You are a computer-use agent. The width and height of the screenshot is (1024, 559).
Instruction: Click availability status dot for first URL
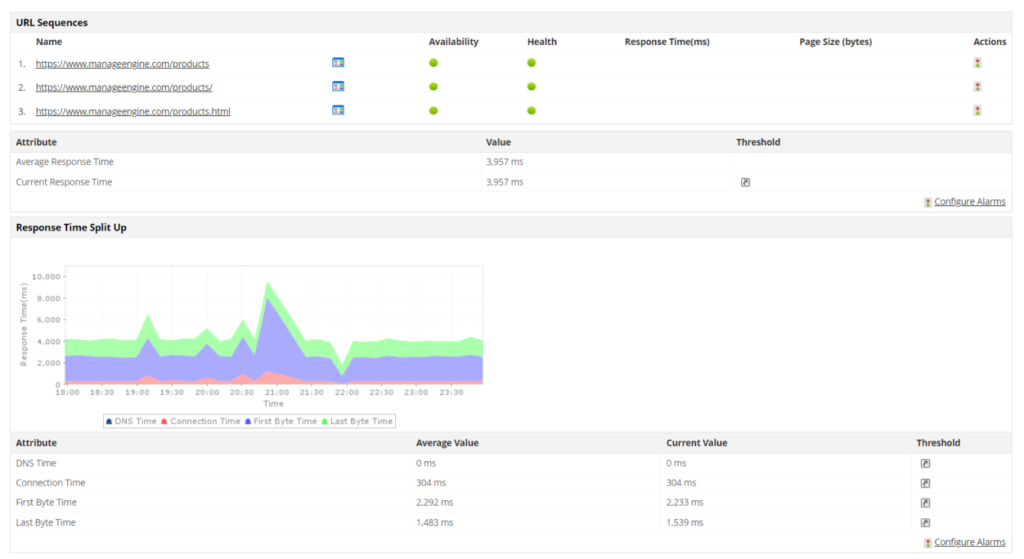(x=434, y=62)
